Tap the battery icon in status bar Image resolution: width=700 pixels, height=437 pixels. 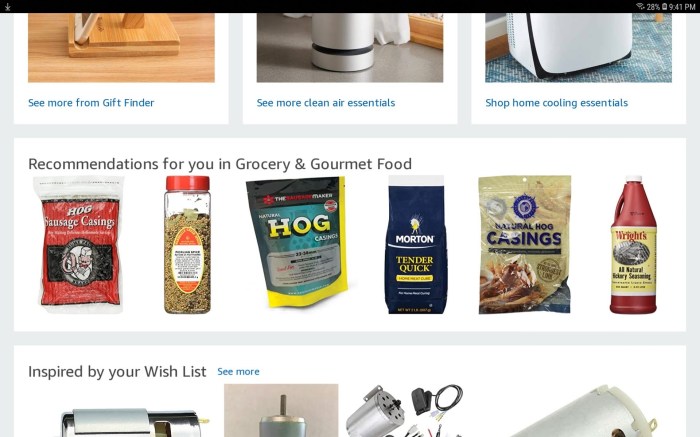pos(664,6)
